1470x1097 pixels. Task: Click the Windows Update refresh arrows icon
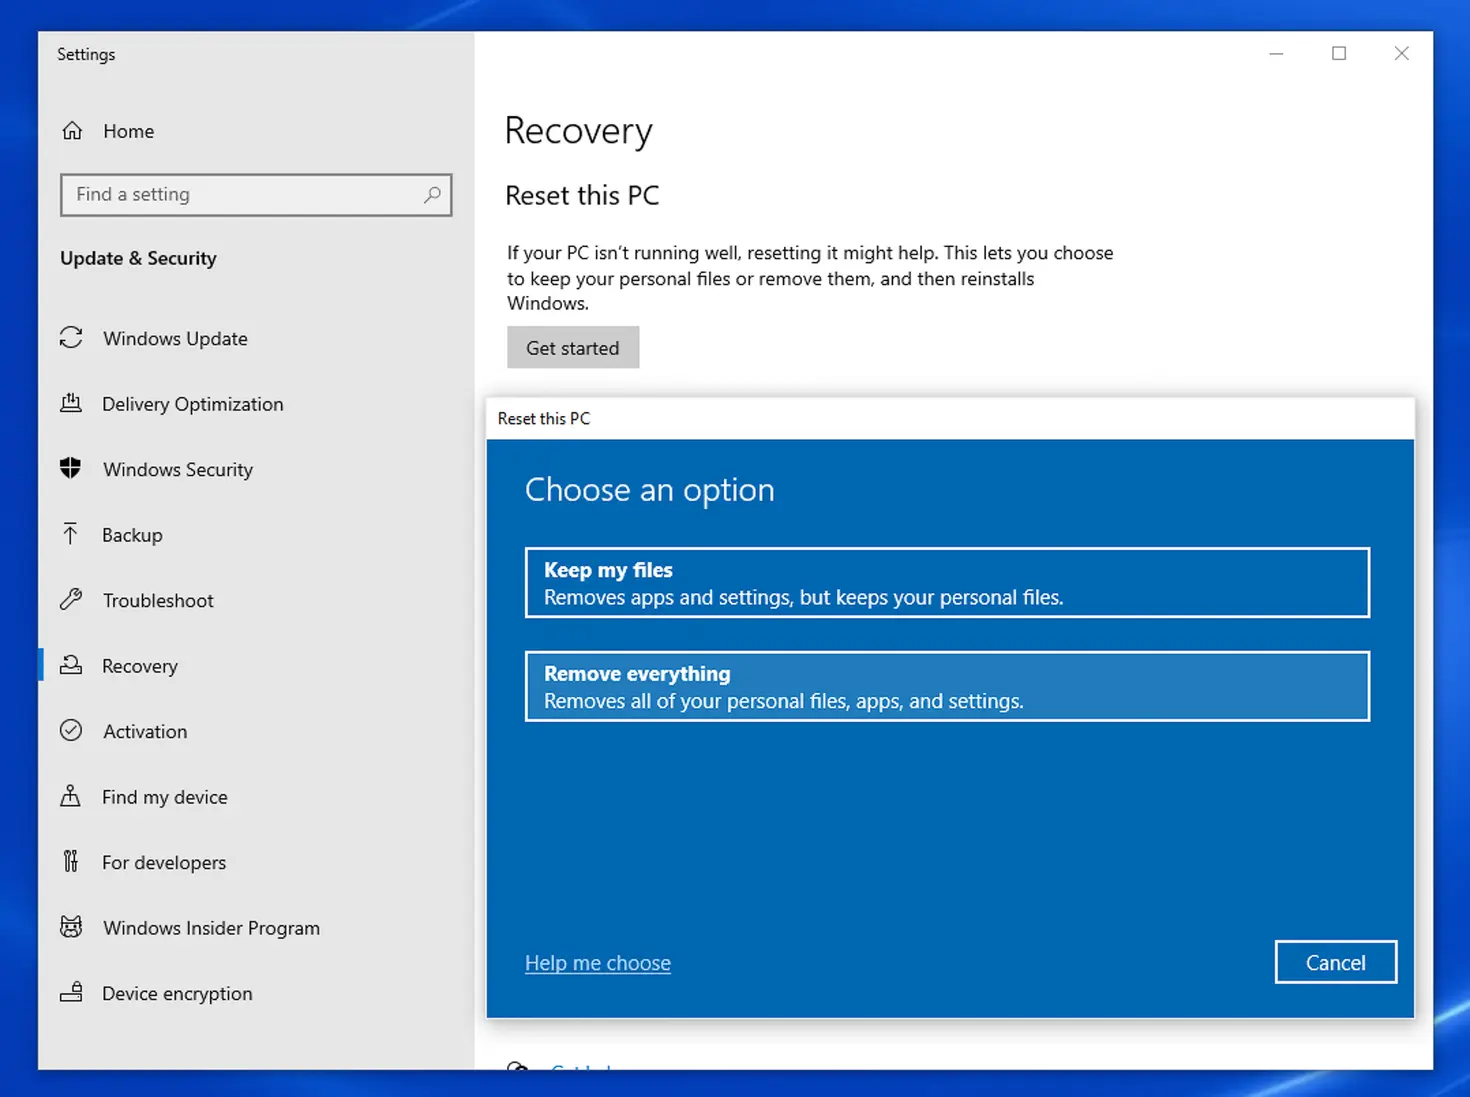[71, 338]
